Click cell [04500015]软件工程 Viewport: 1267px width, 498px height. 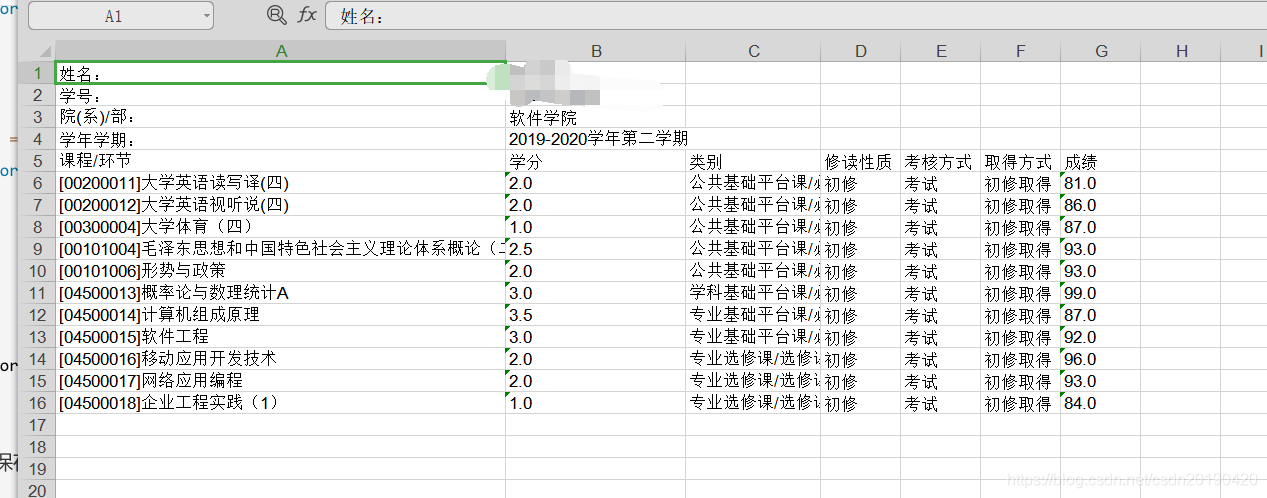coord(281,337)
